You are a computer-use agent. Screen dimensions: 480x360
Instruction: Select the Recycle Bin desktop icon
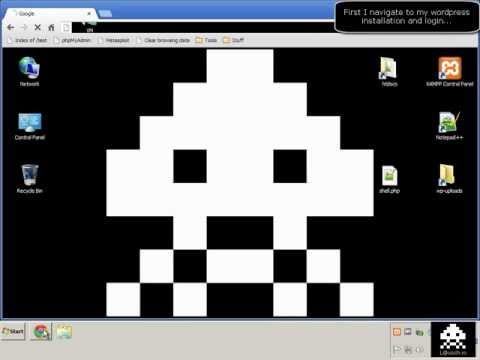(29, 179)
